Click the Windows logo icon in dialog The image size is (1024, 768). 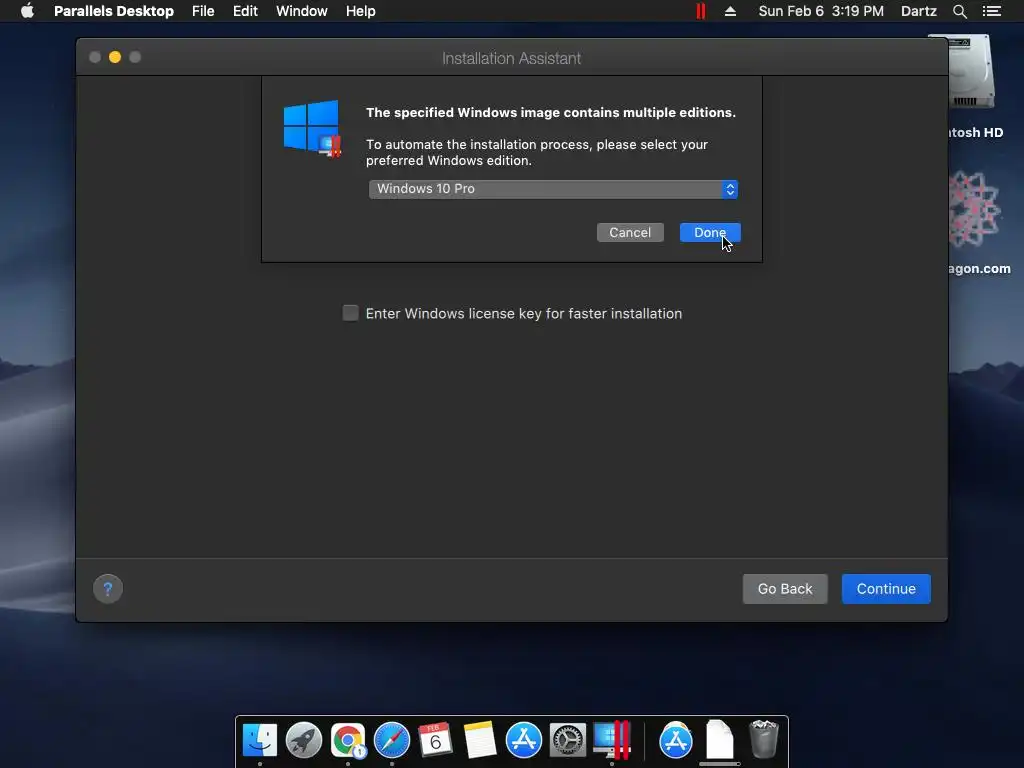pos(312,129)
